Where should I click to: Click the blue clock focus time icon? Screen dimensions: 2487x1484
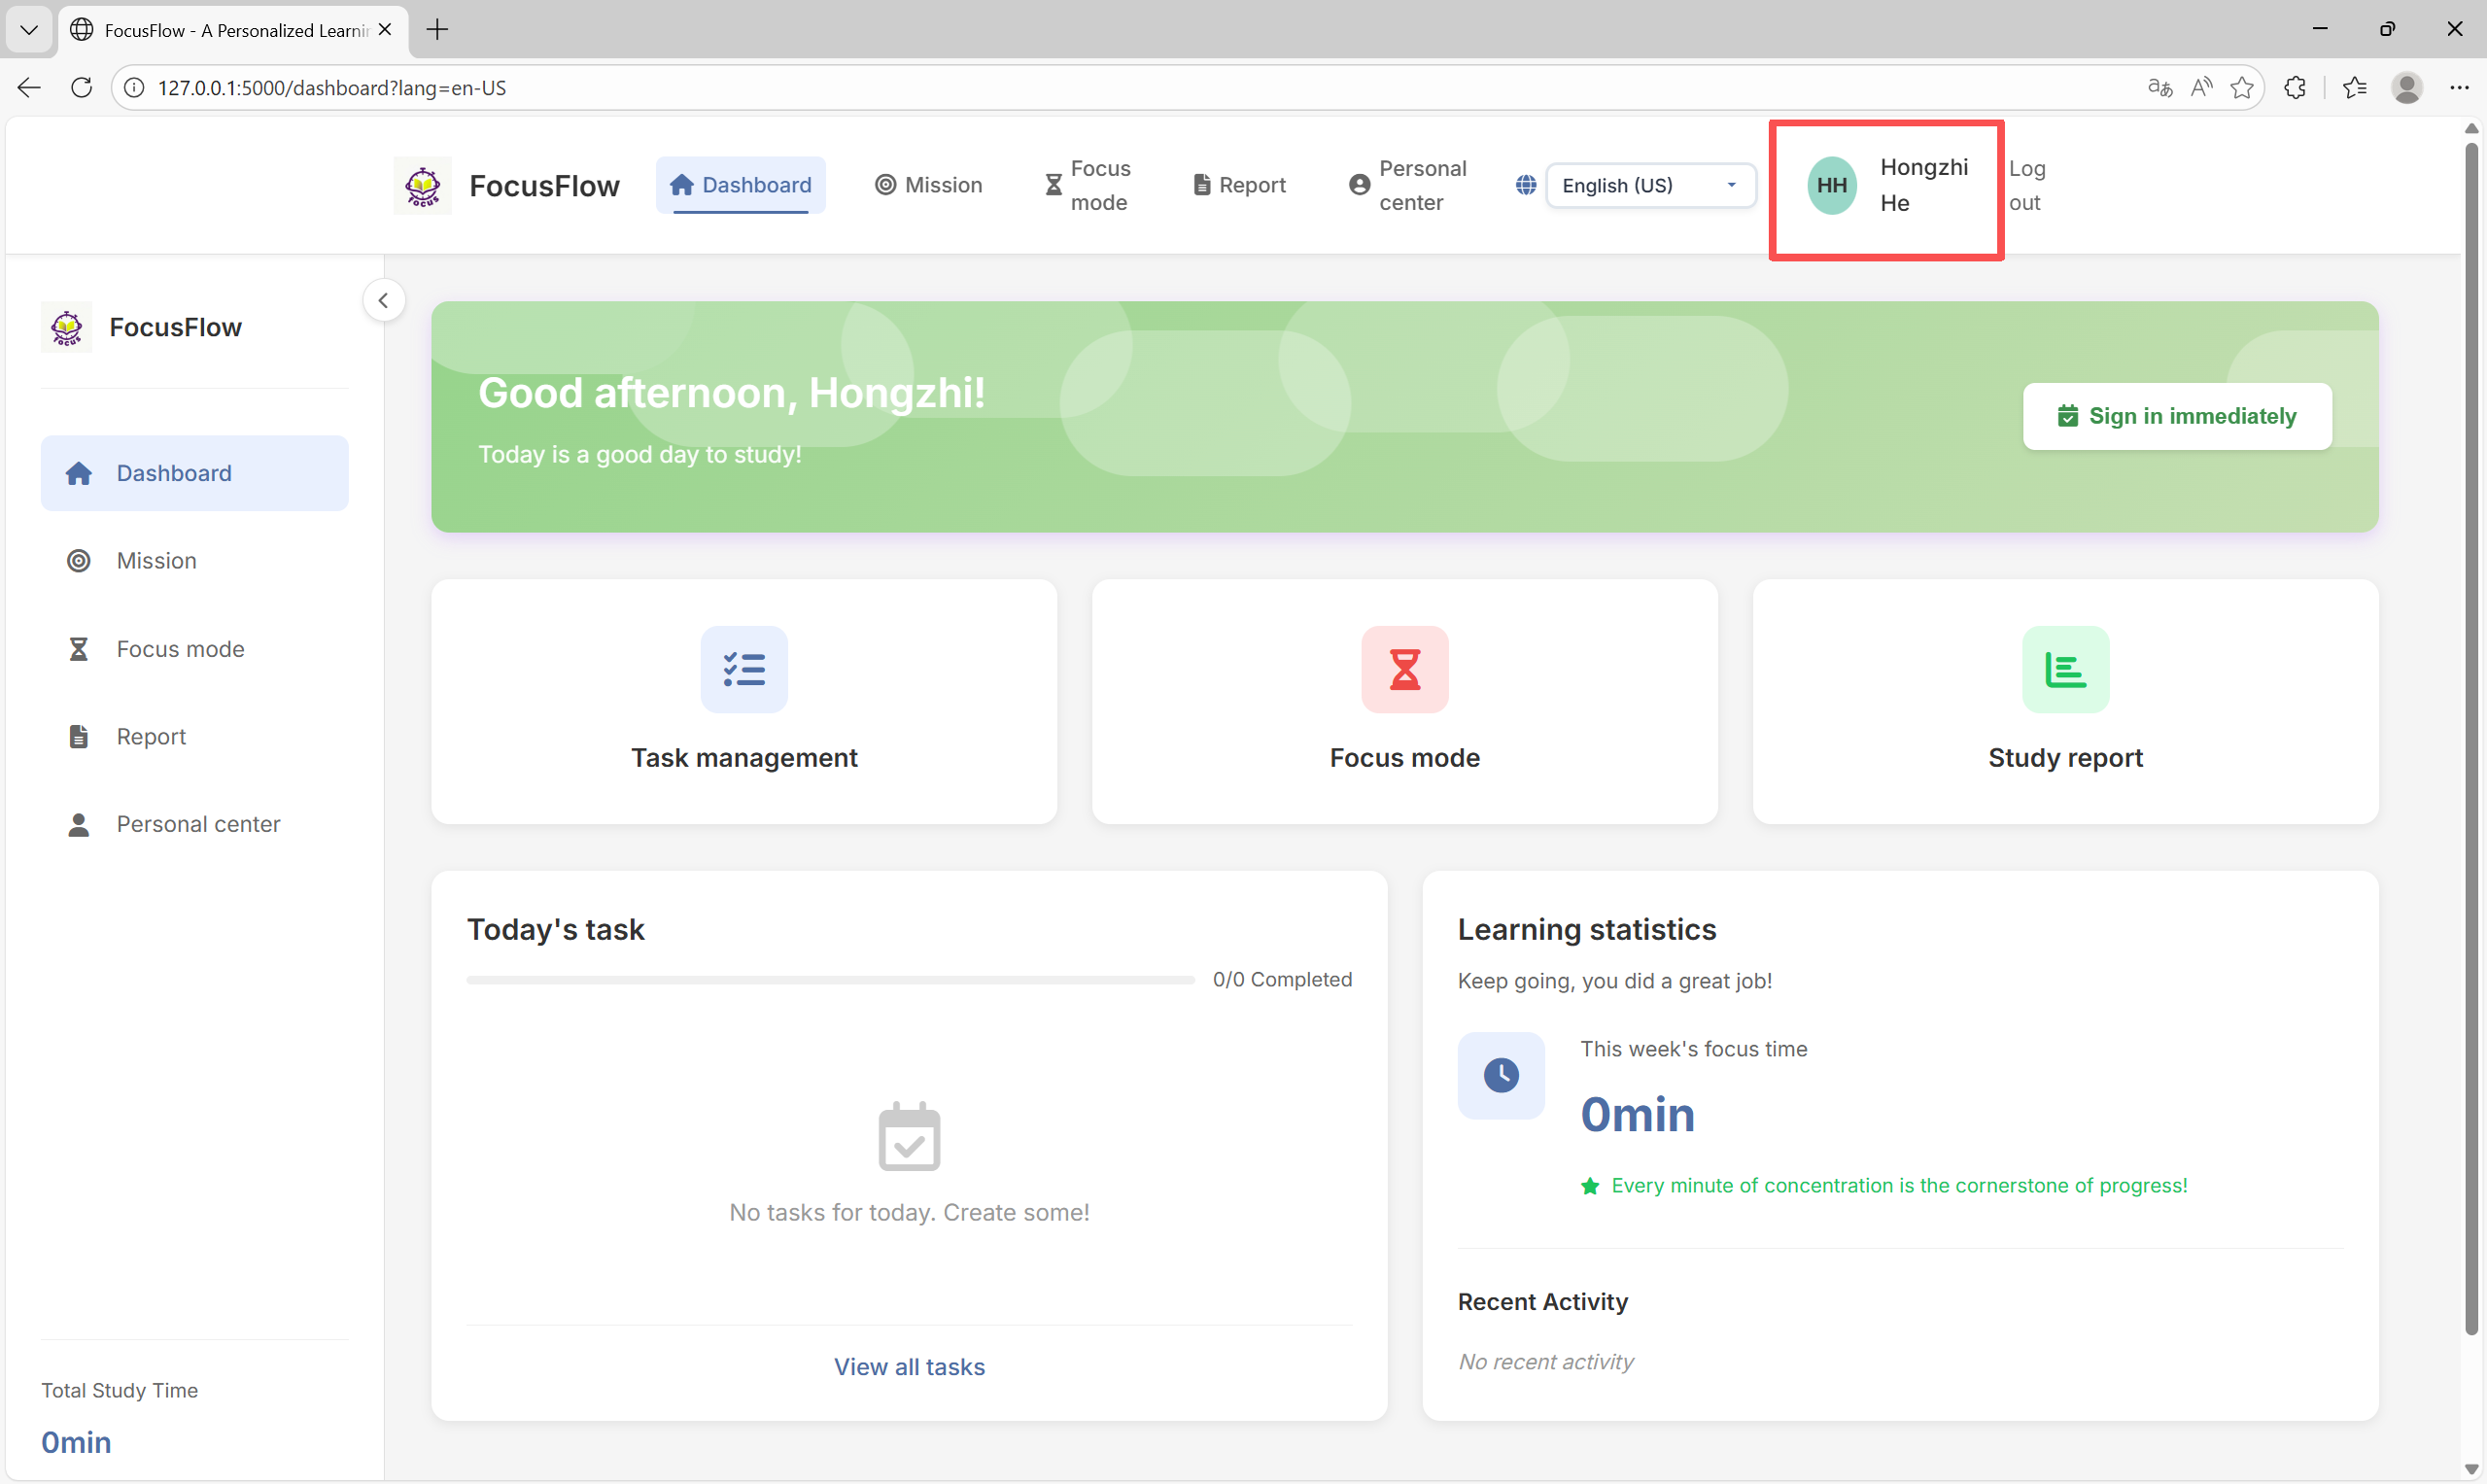(x=1500, y=1075)
